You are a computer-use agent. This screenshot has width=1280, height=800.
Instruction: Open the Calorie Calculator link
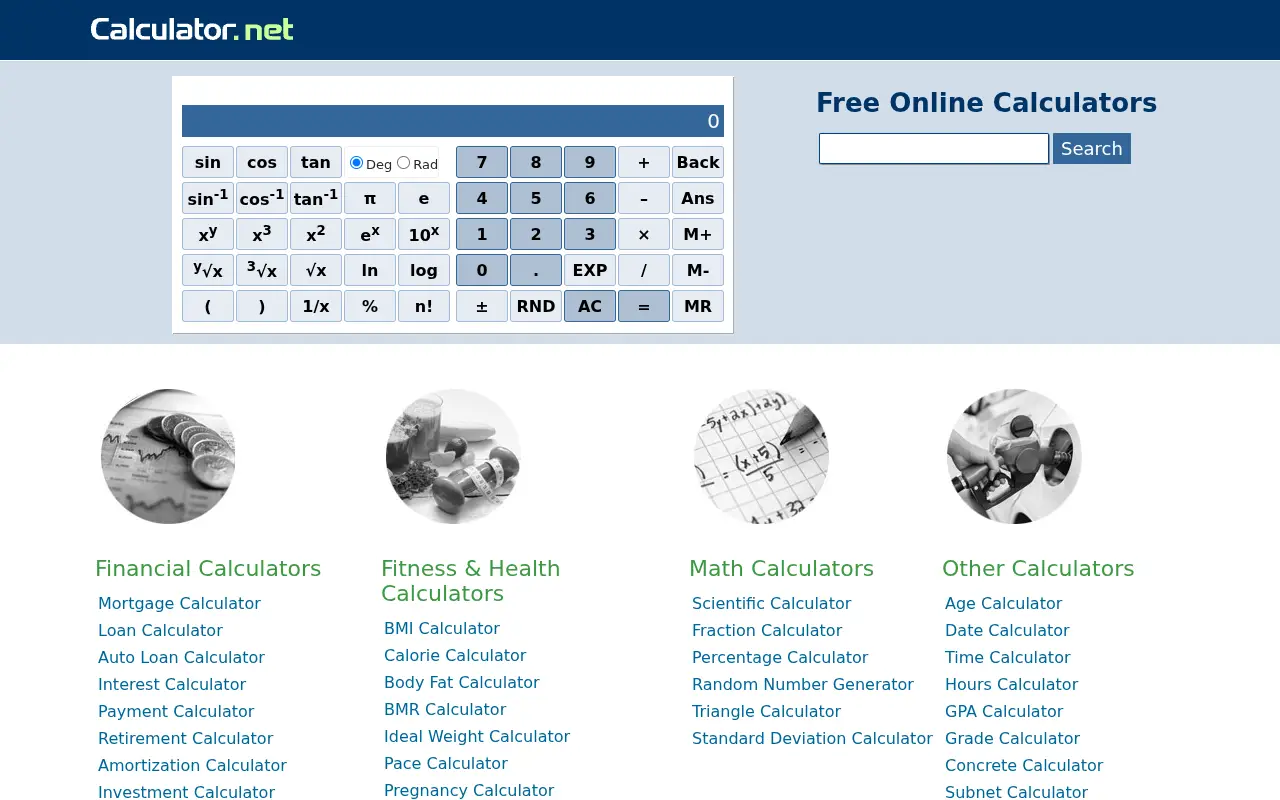455,655
